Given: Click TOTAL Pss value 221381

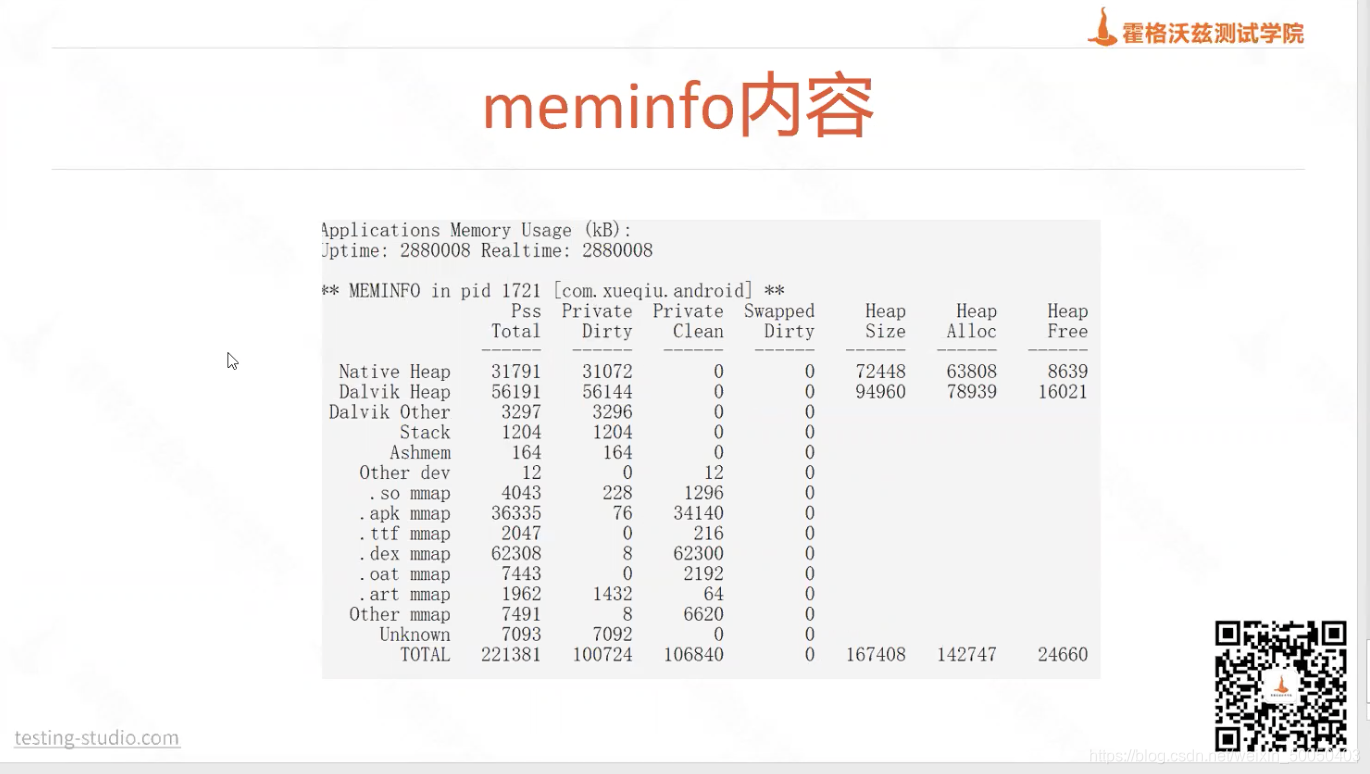Looking at the screenshot, I should tap(511, 655).
